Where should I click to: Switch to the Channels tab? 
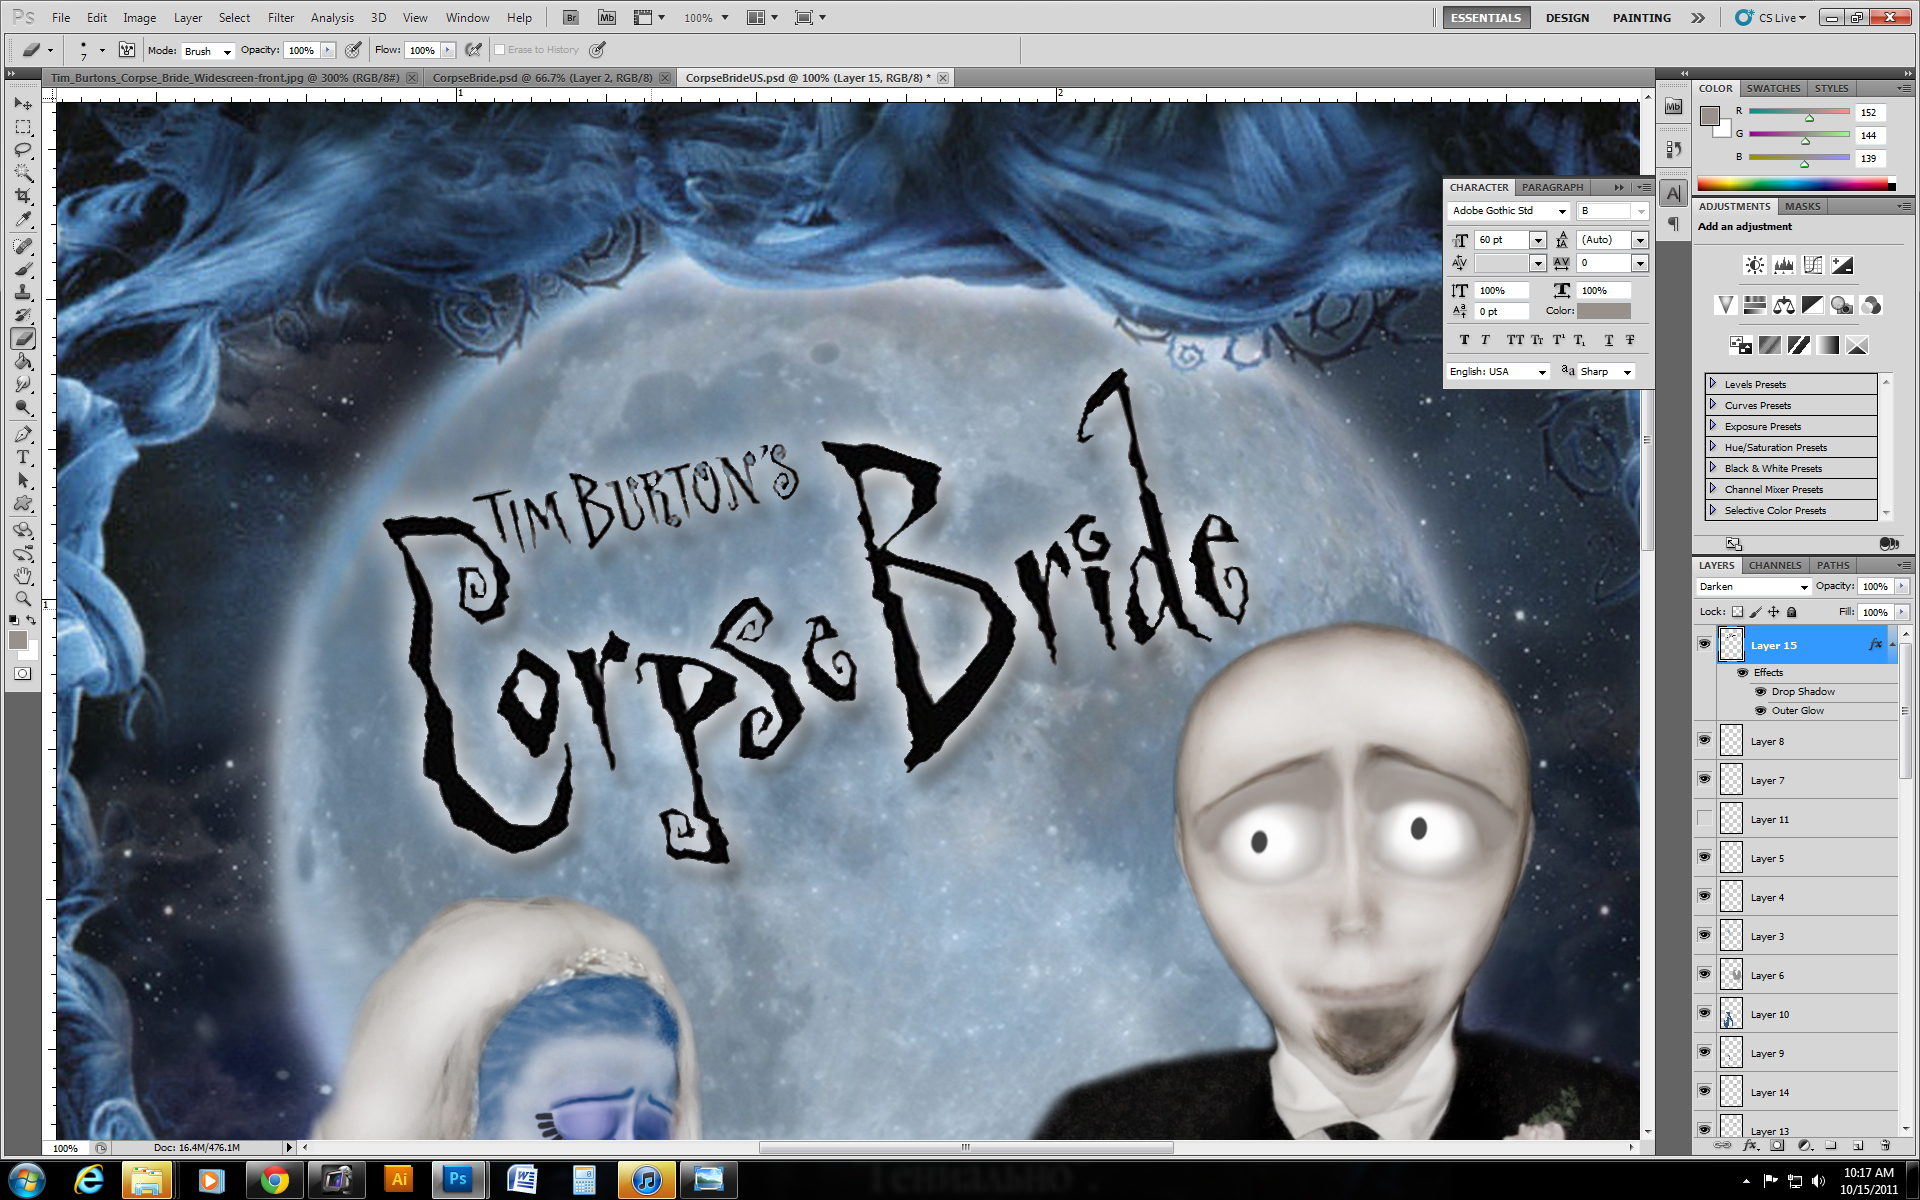click(1775, 566)
